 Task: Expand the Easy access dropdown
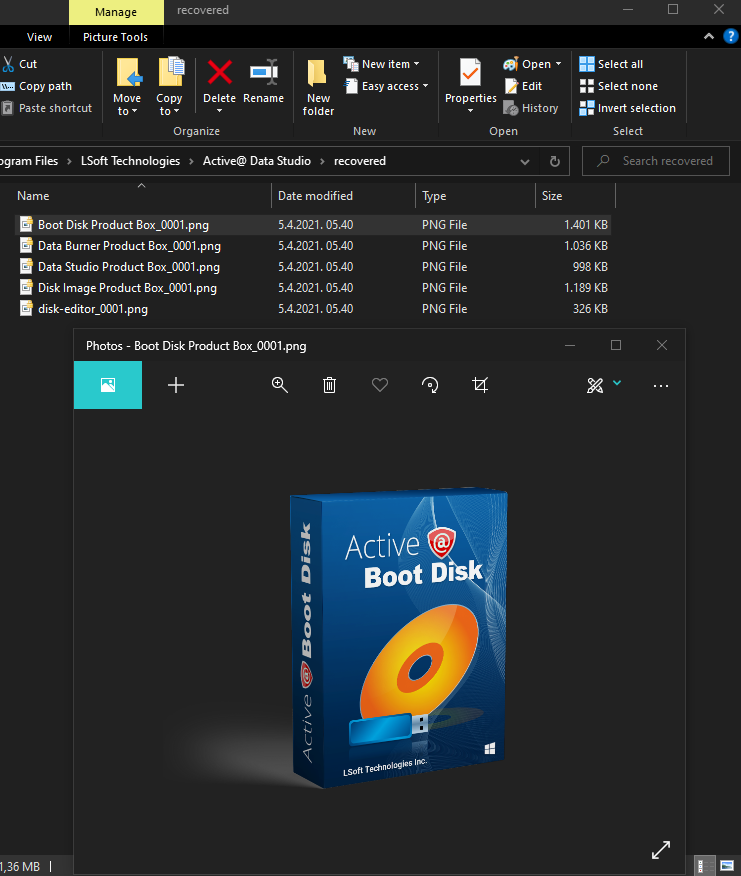(x=425, y=86)
